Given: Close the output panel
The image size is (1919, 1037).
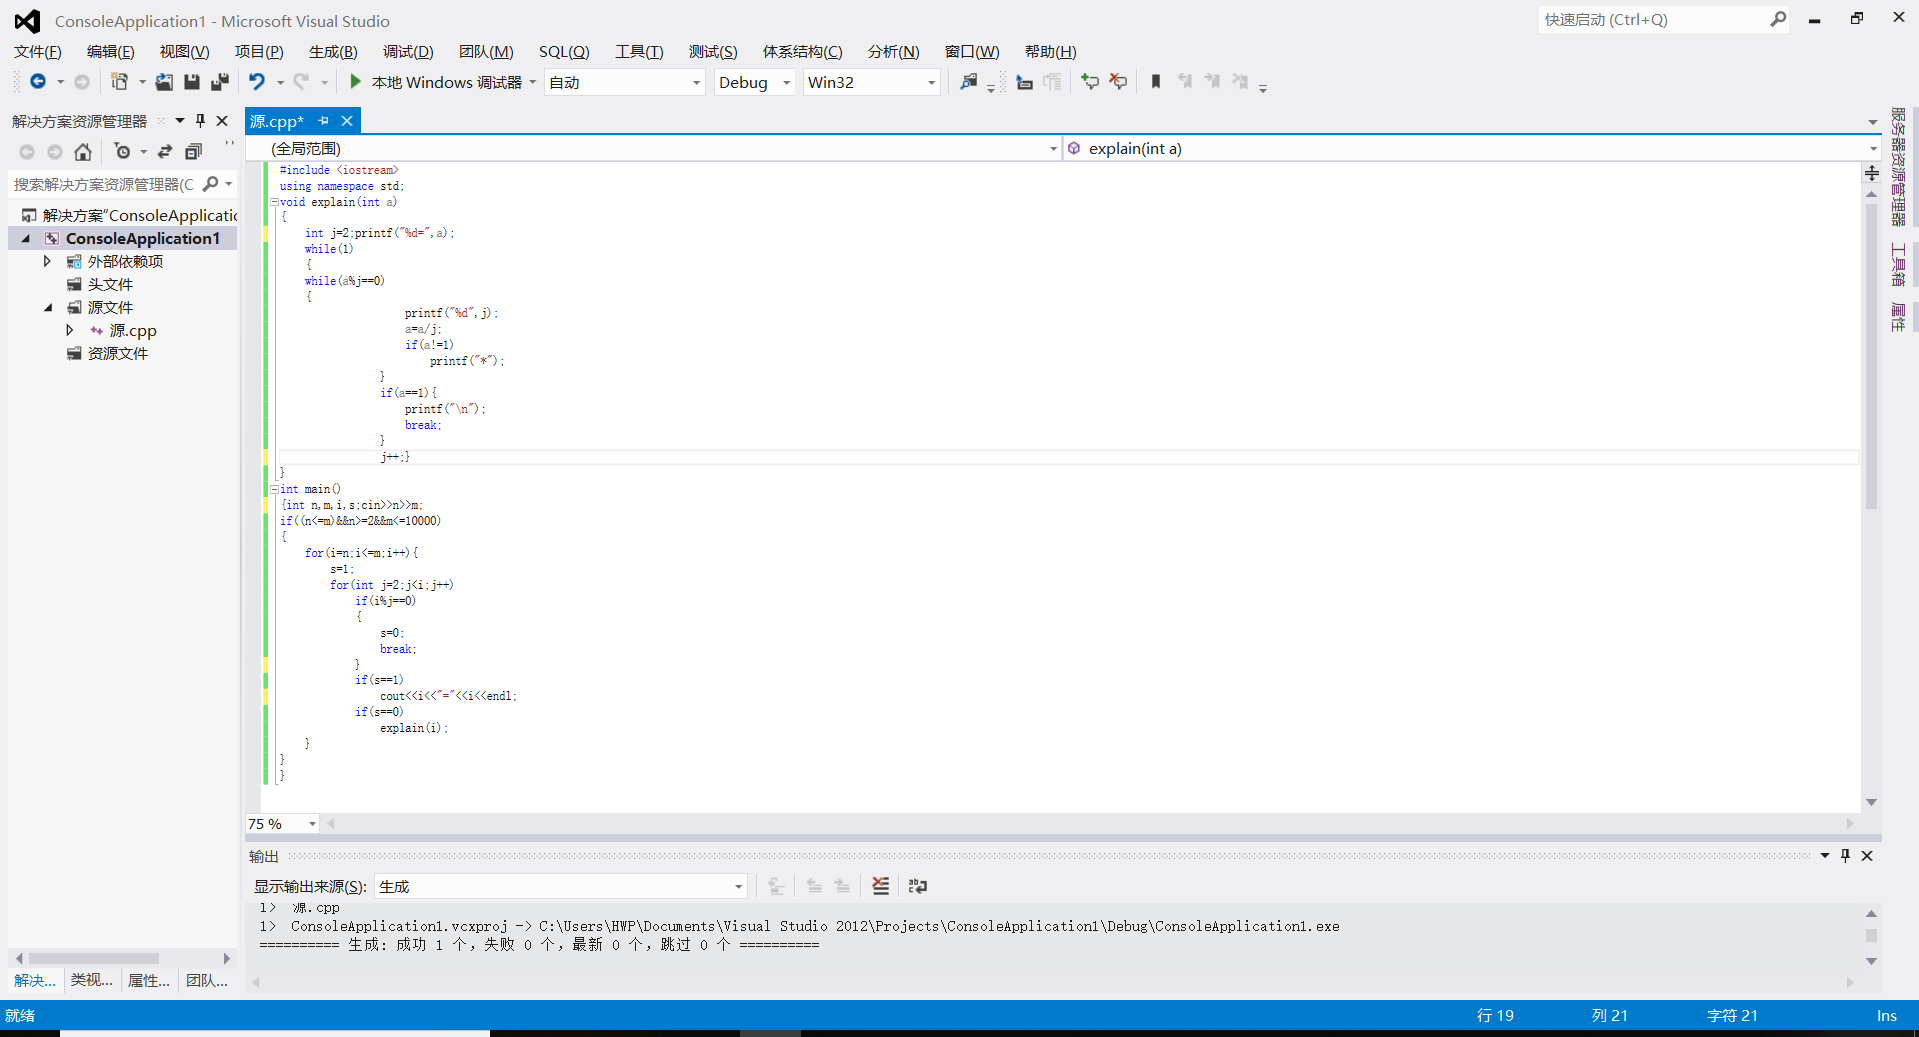Looking at the screenshot, I should (x=1867, y=856).
